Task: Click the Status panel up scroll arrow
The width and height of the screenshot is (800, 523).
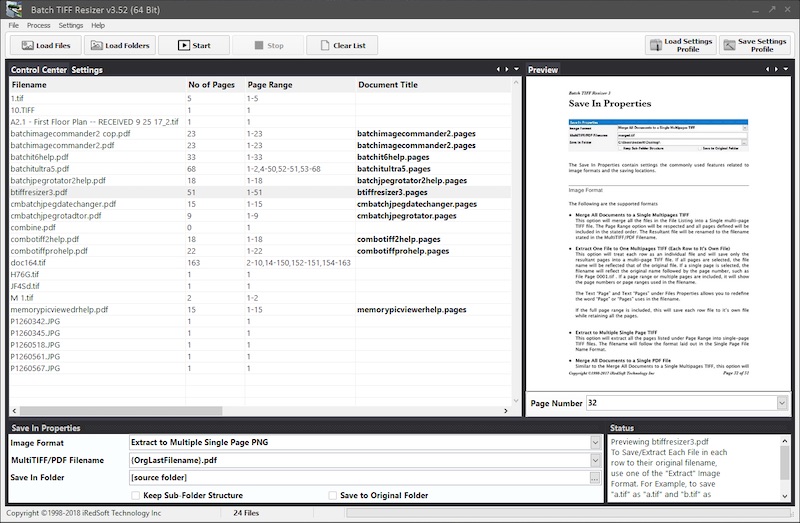Action: click(x=785, y=440)
